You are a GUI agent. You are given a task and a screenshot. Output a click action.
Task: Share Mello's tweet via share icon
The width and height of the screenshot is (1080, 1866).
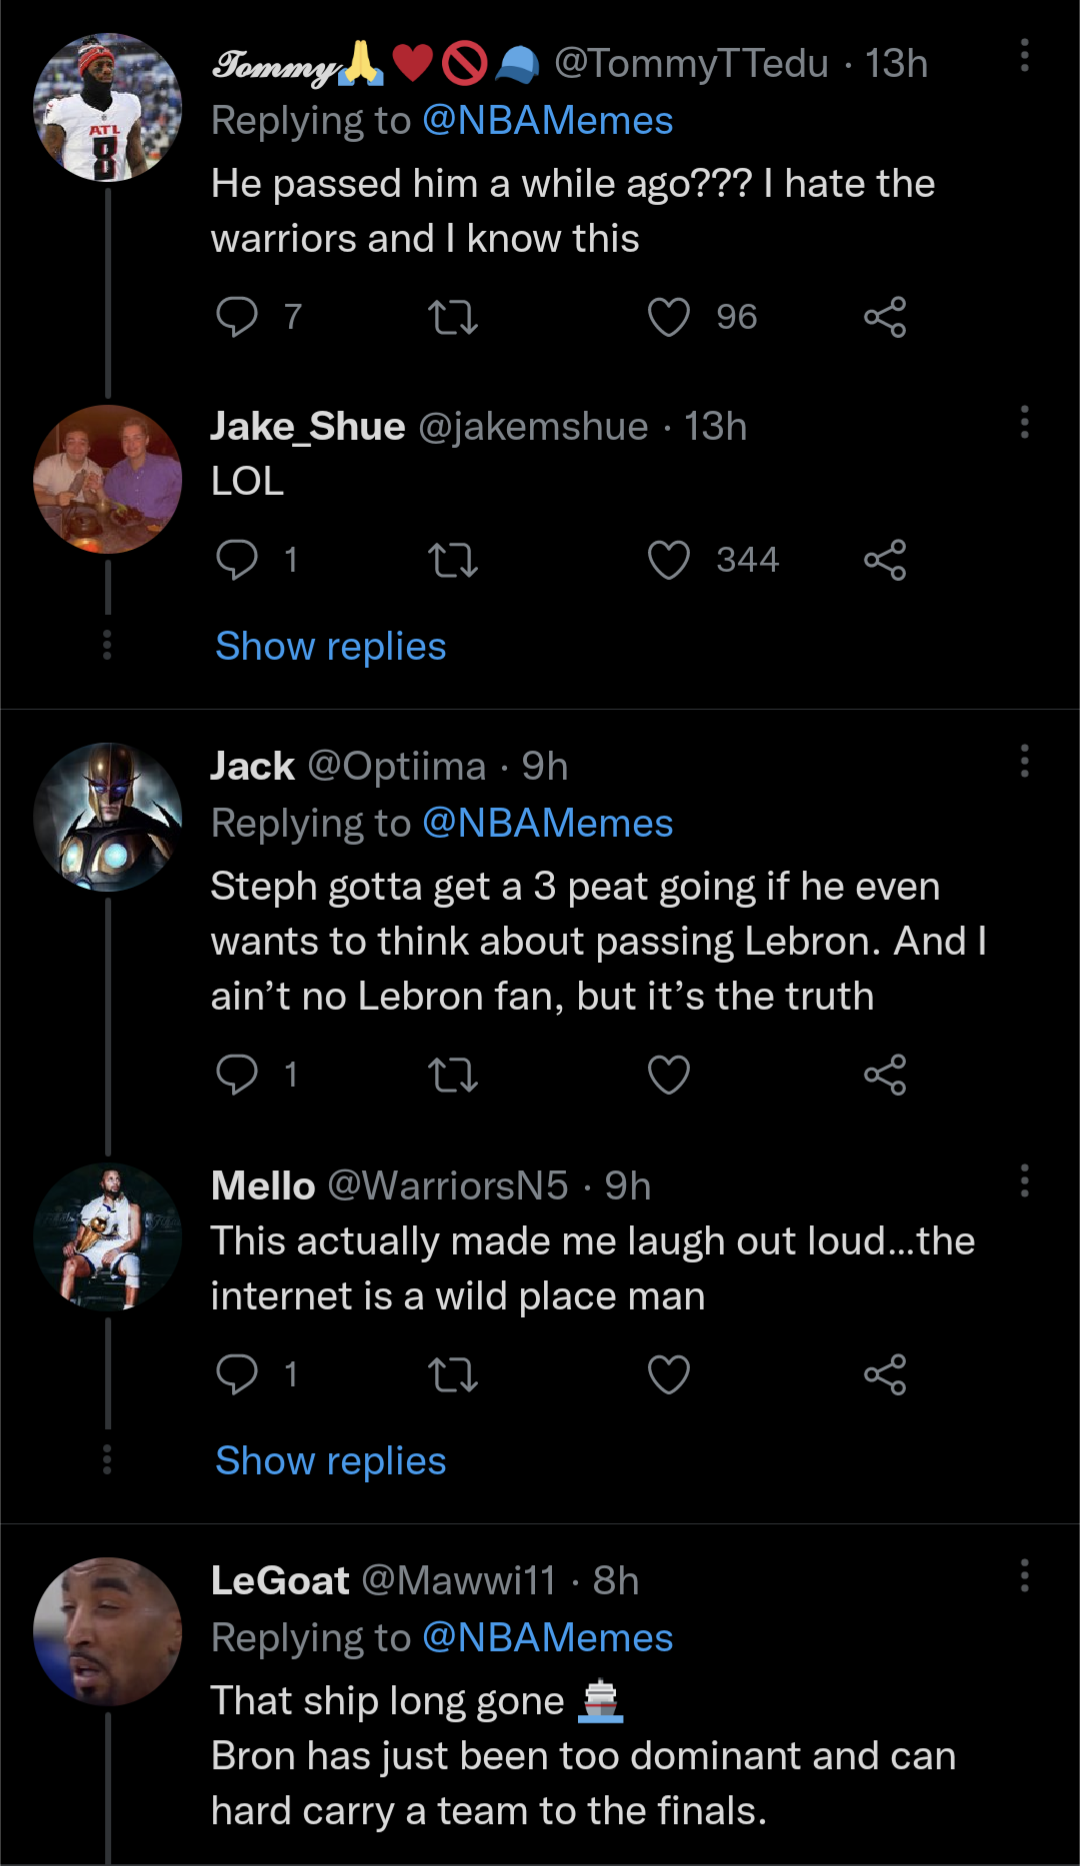point(885,1374)
